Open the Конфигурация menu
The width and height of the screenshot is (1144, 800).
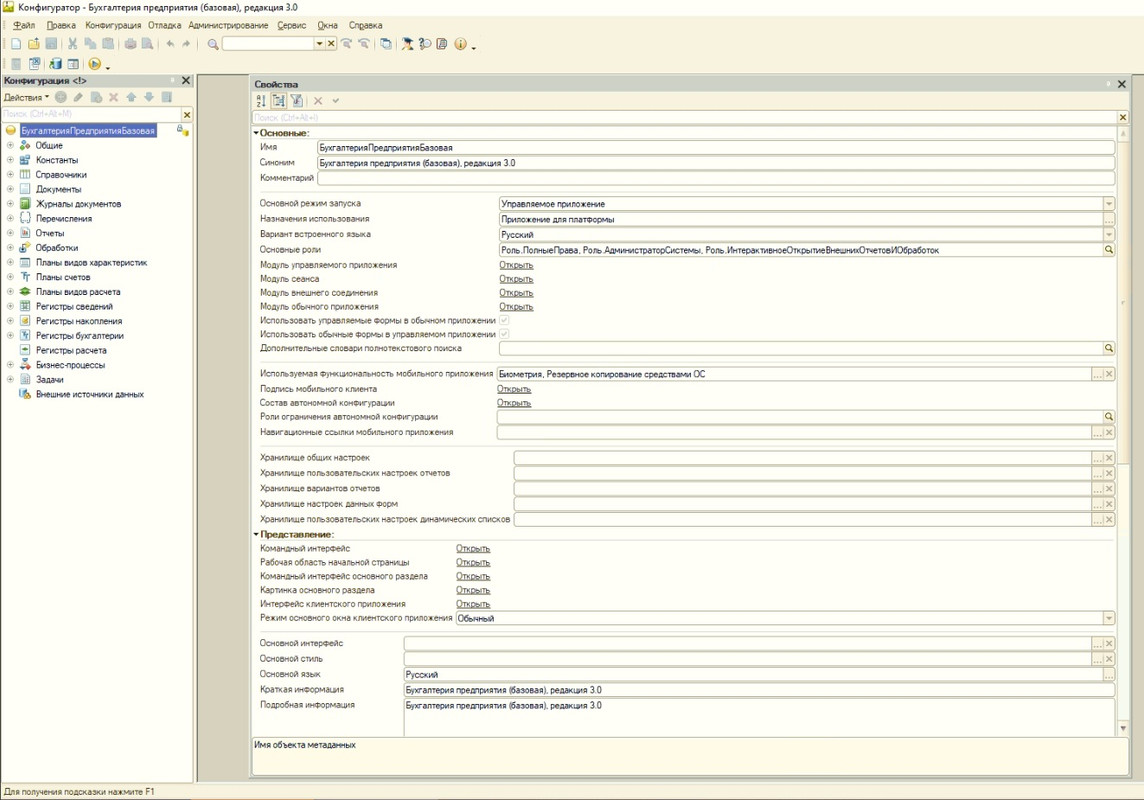coord(113,26)
